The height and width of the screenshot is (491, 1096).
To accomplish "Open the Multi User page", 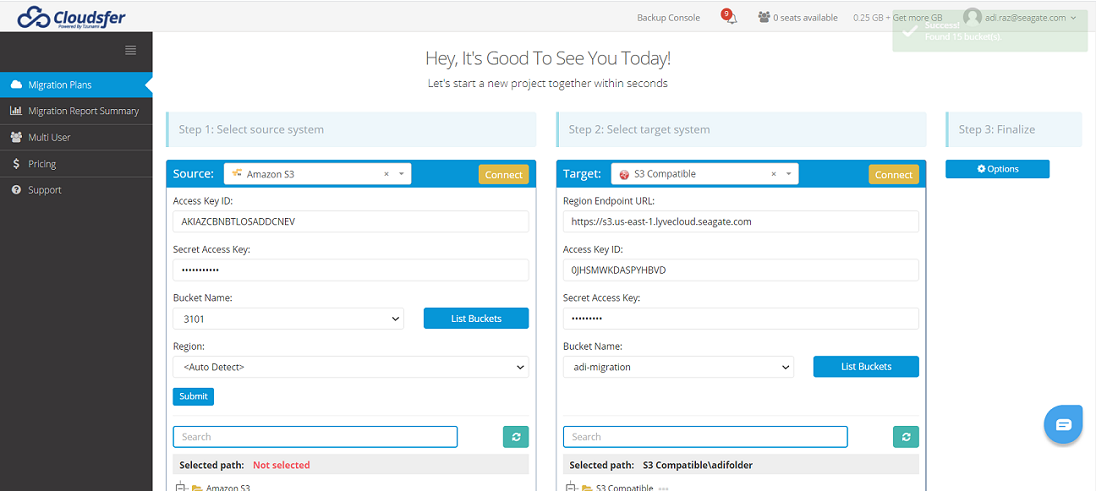I will [76, 138].
